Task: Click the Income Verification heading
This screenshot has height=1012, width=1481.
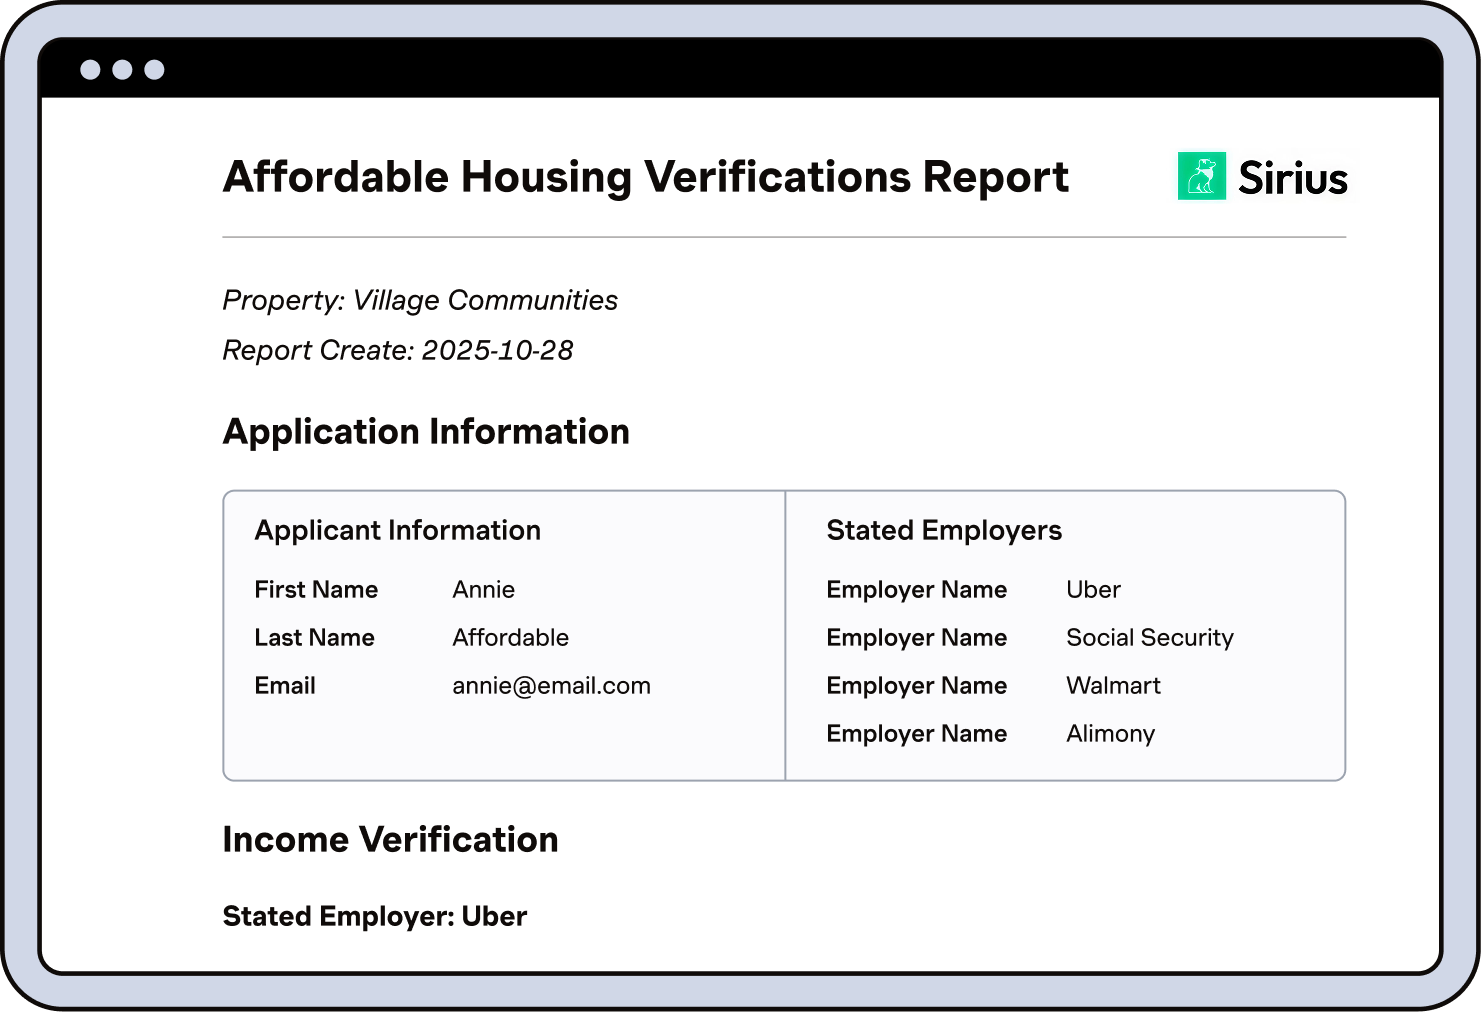Action: (x=391, y=840)
